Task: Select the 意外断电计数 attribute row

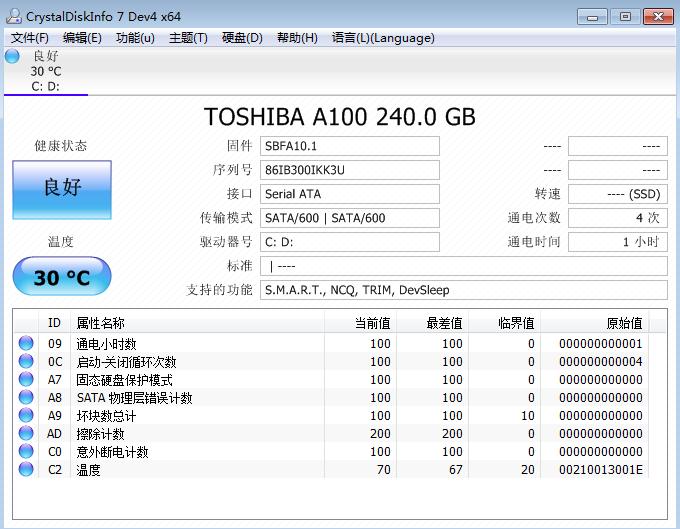Action: click(x=332, y=451)
